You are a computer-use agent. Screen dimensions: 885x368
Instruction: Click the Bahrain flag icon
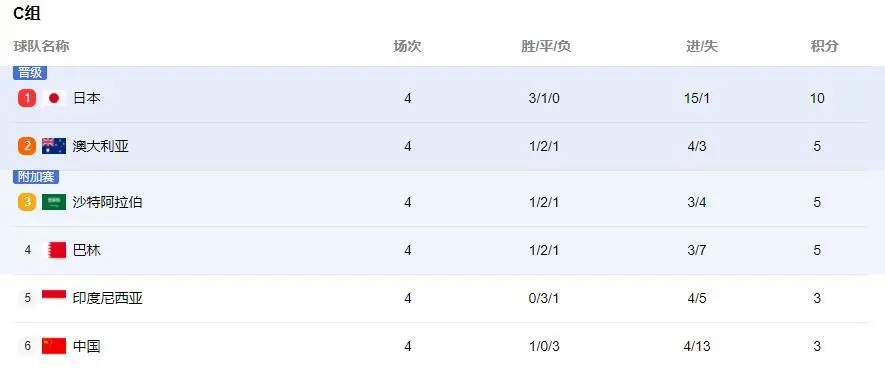56,250
